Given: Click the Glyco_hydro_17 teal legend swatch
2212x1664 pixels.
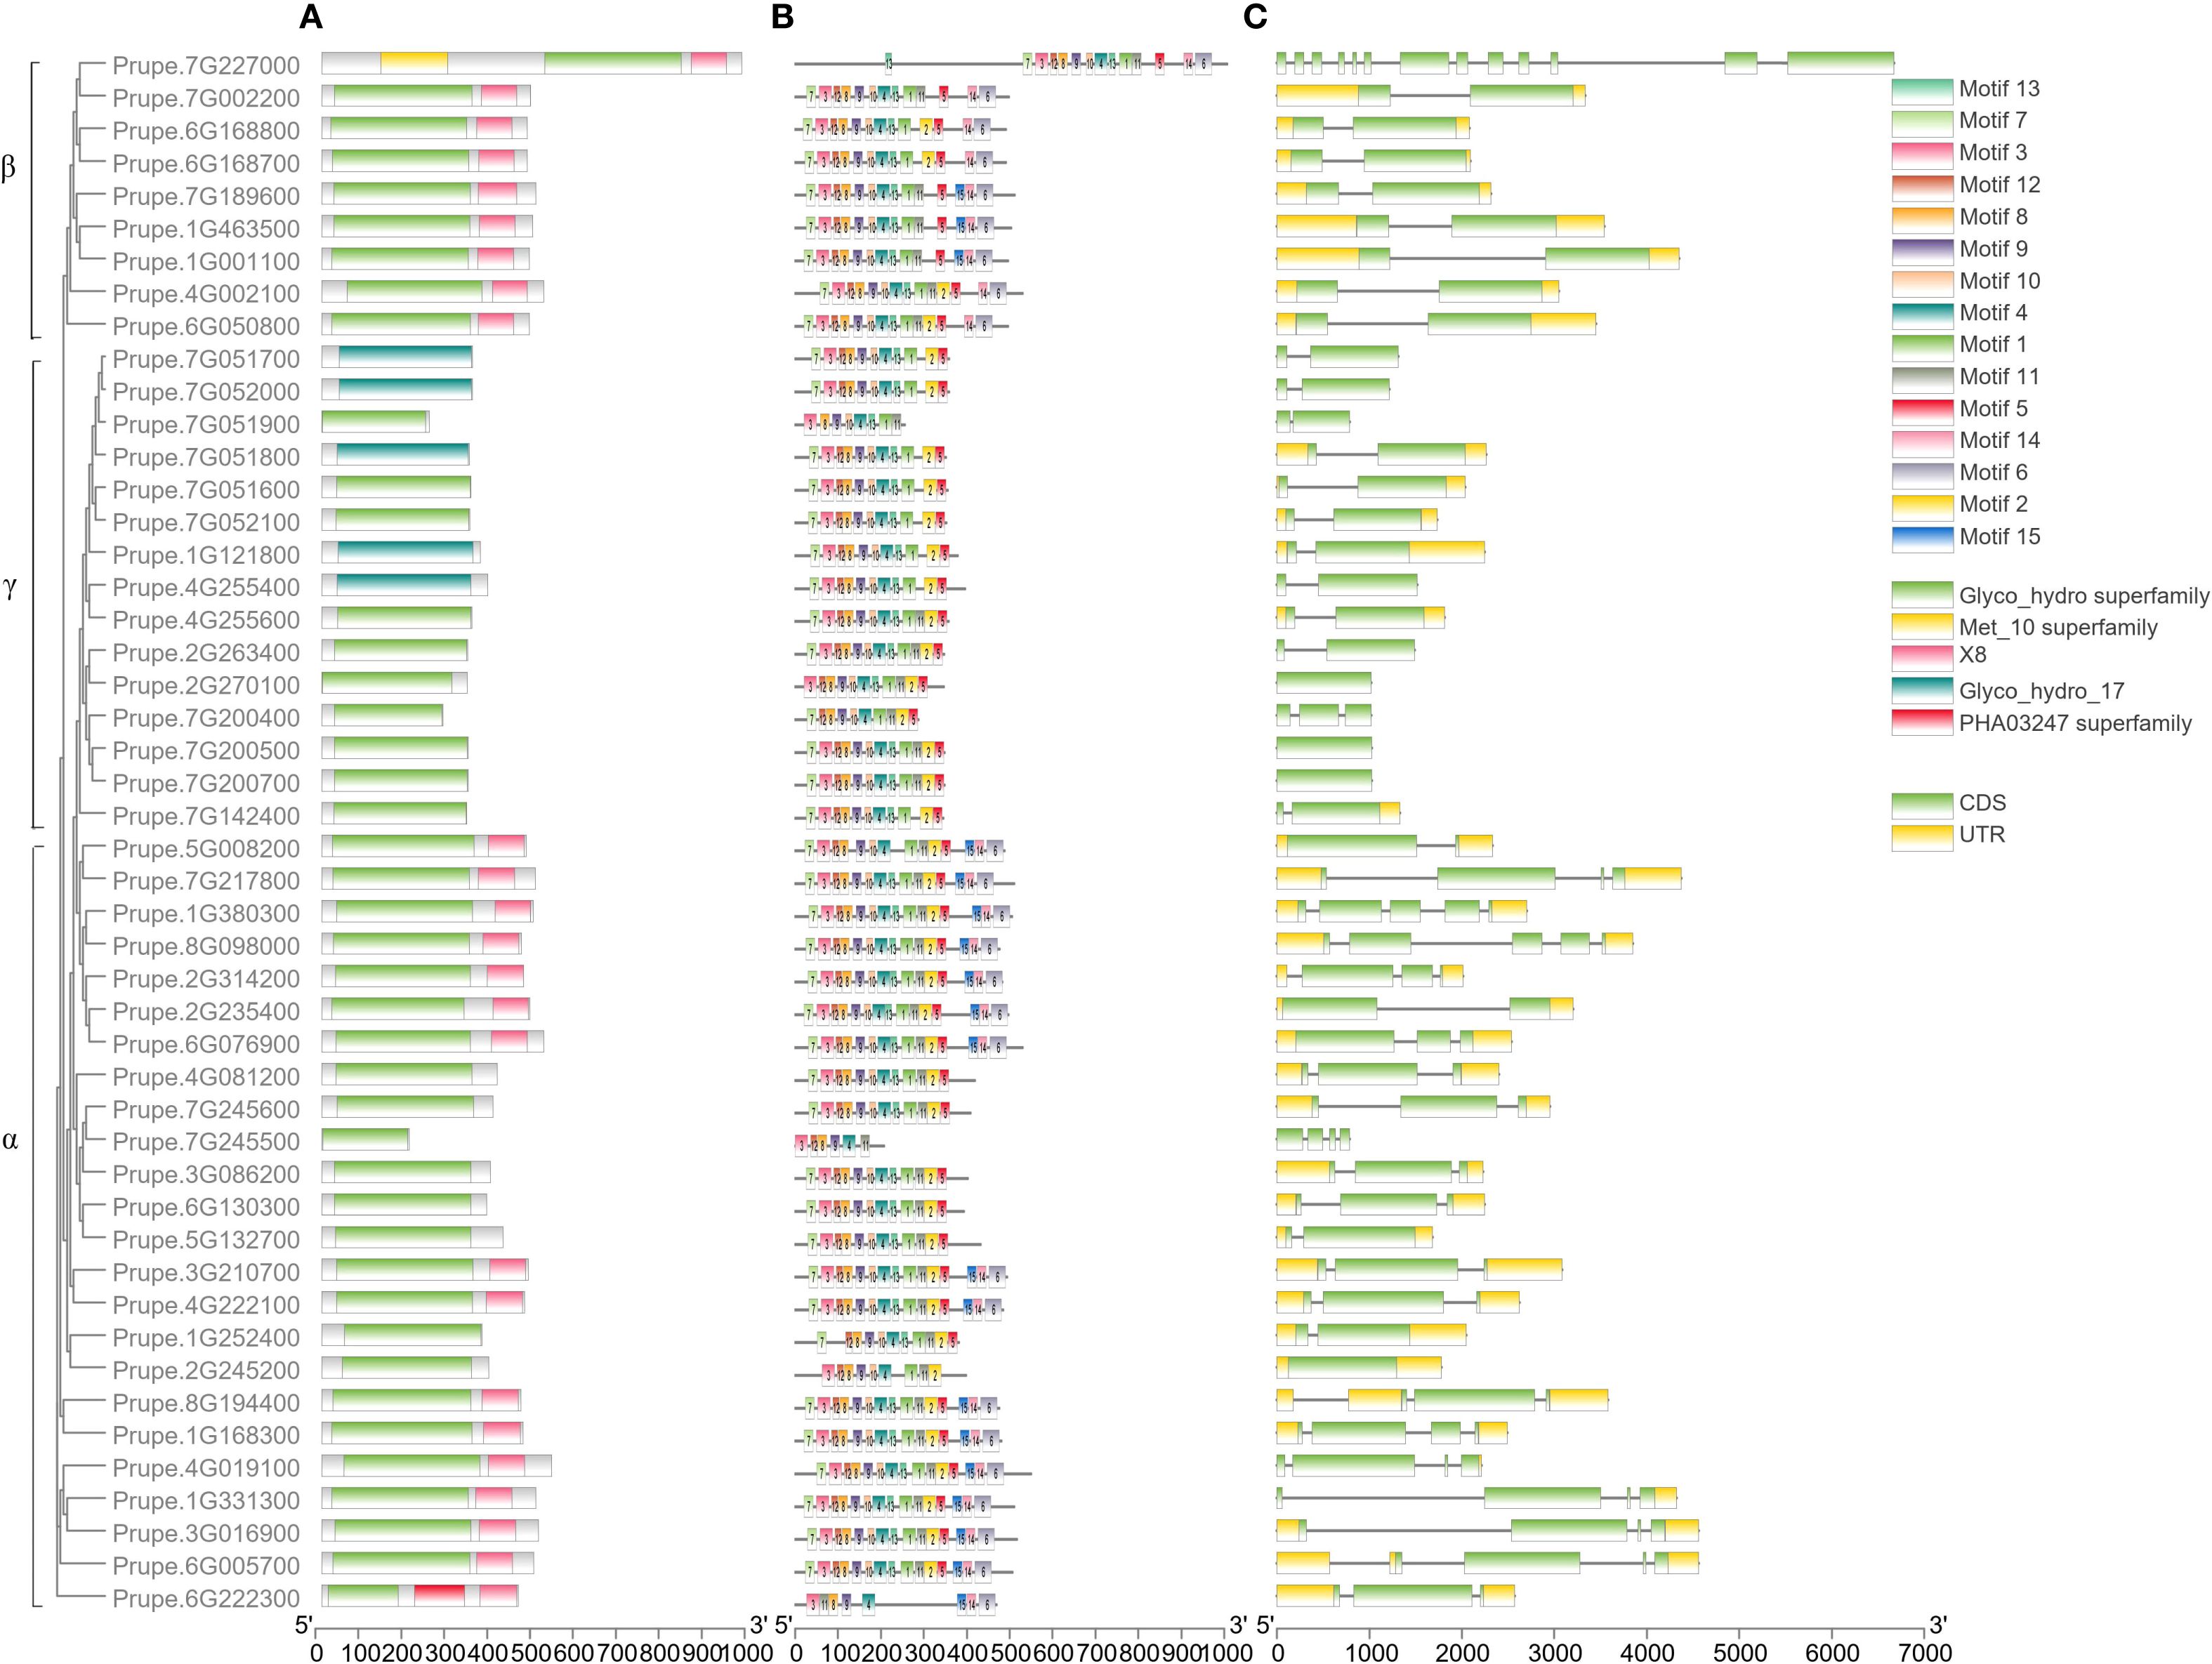Looking at the screenshot, I should [x=1921, y=692].
